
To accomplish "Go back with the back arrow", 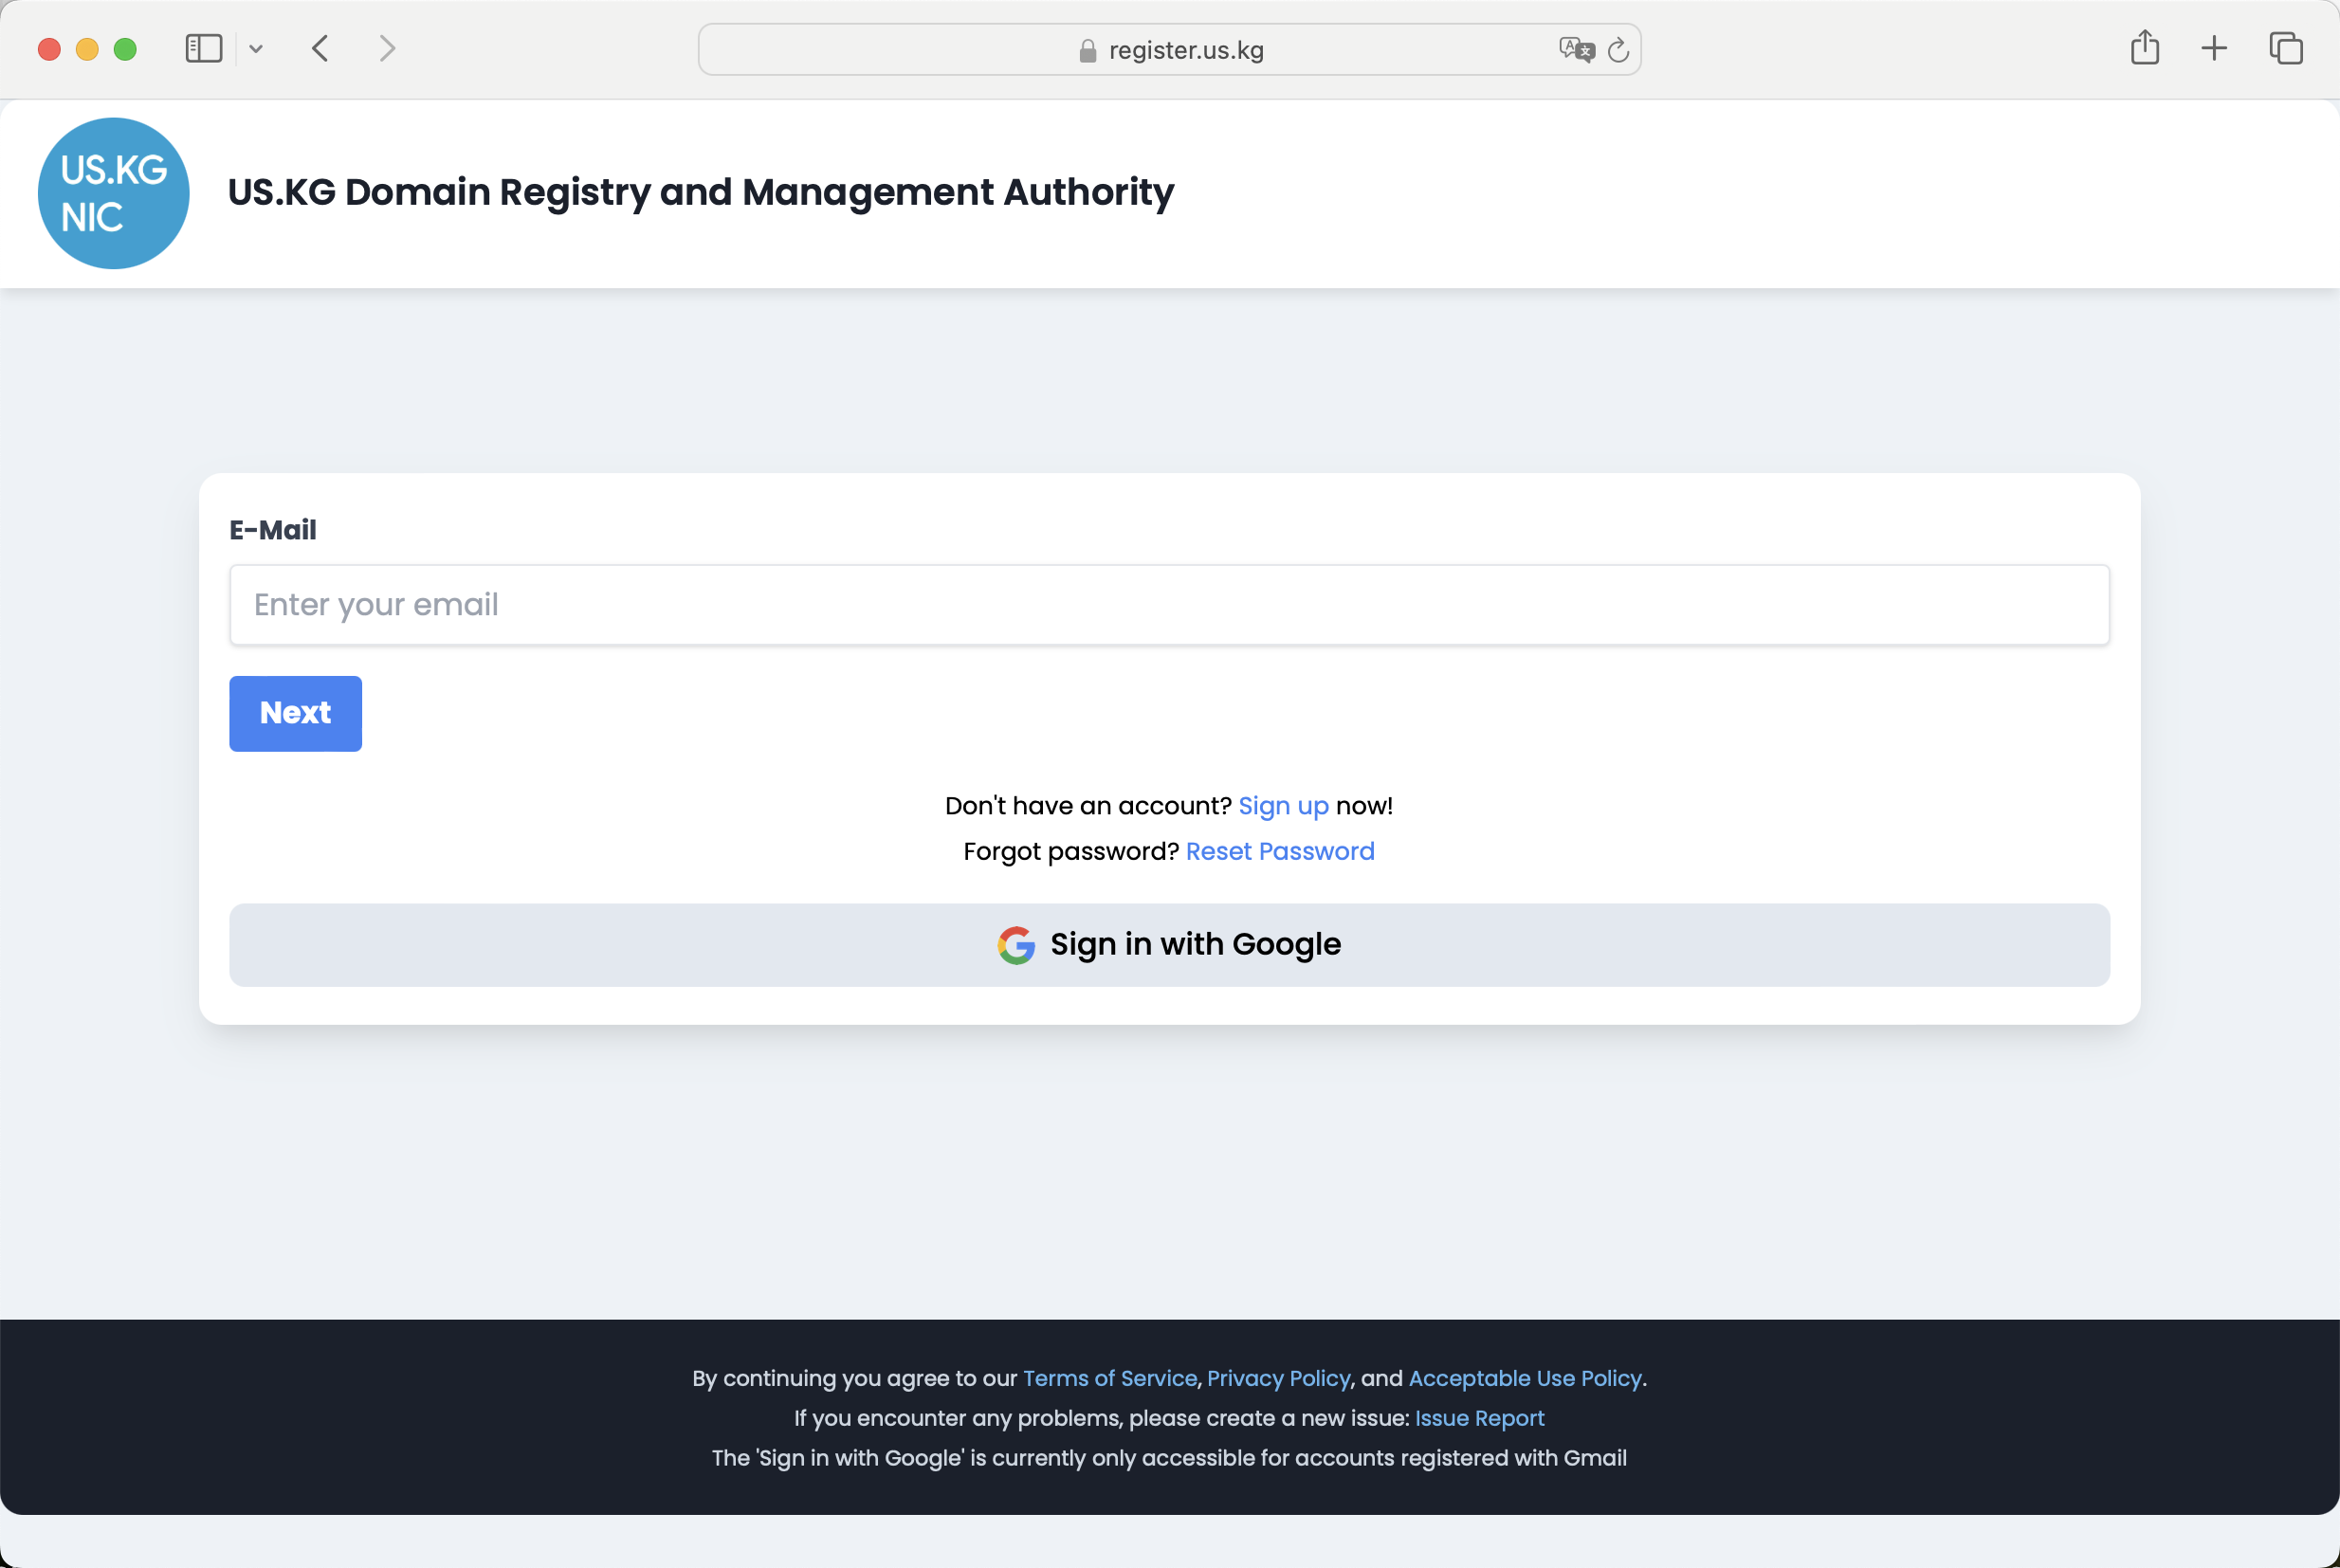I will tap(320, 49).
